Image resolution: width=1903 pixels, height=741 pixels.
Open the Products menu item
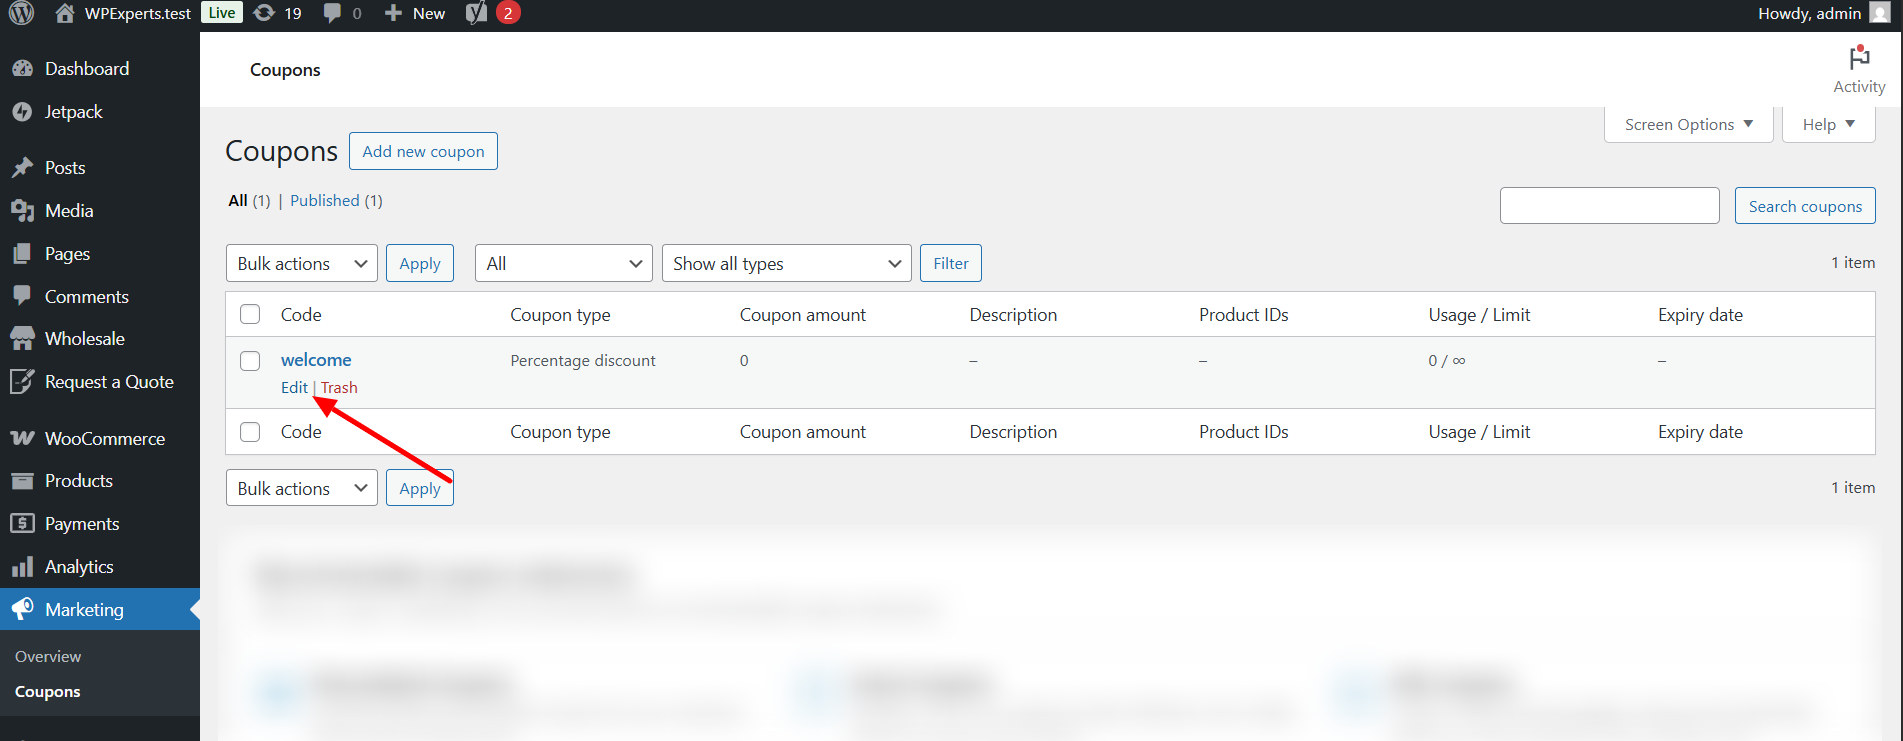[78, 481]
